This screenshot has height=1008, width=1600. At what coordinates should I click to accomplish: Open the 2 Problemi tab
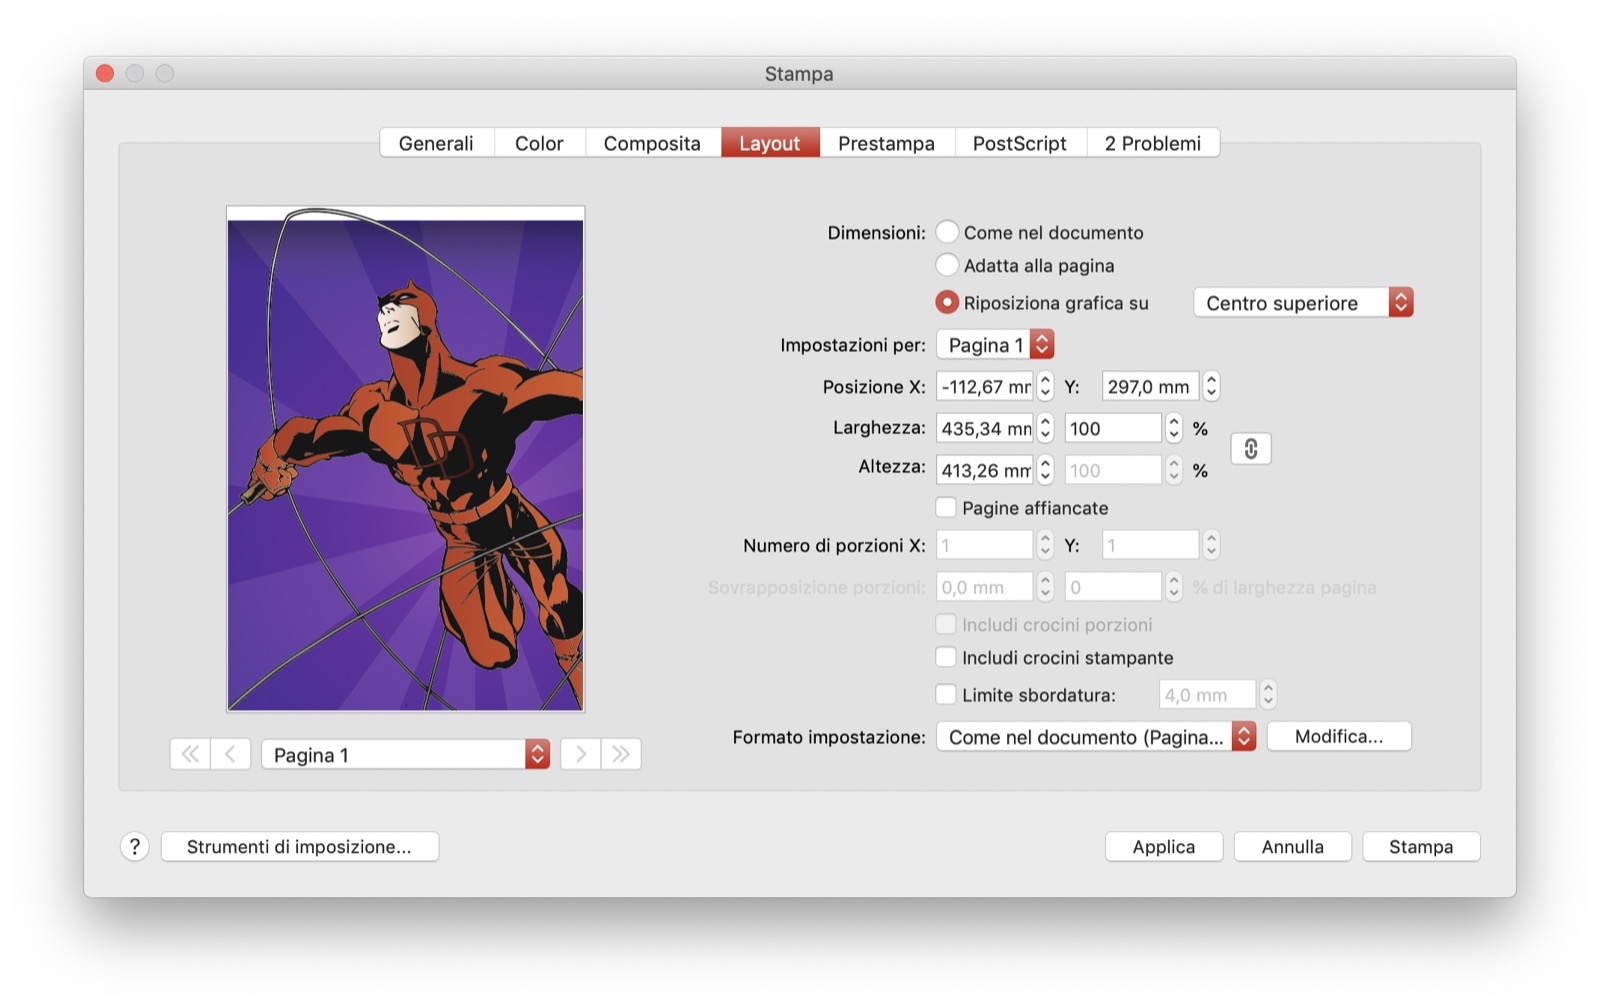pyautogui.click(x=1153, y=143)
